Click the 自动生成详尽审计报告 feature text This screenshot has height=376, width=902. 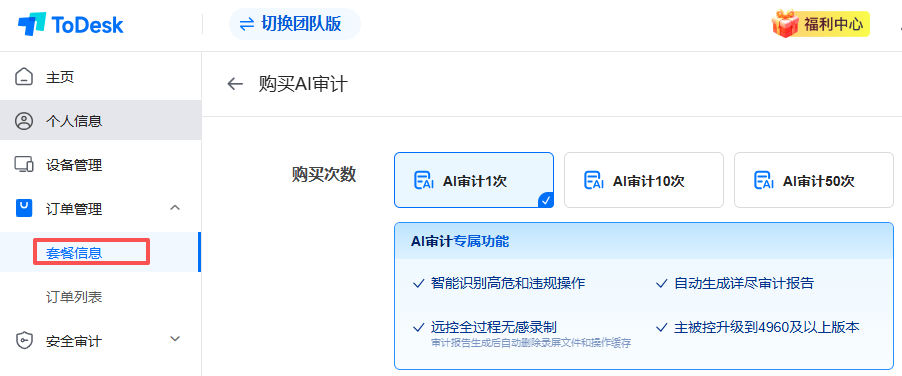click(744, 283)
